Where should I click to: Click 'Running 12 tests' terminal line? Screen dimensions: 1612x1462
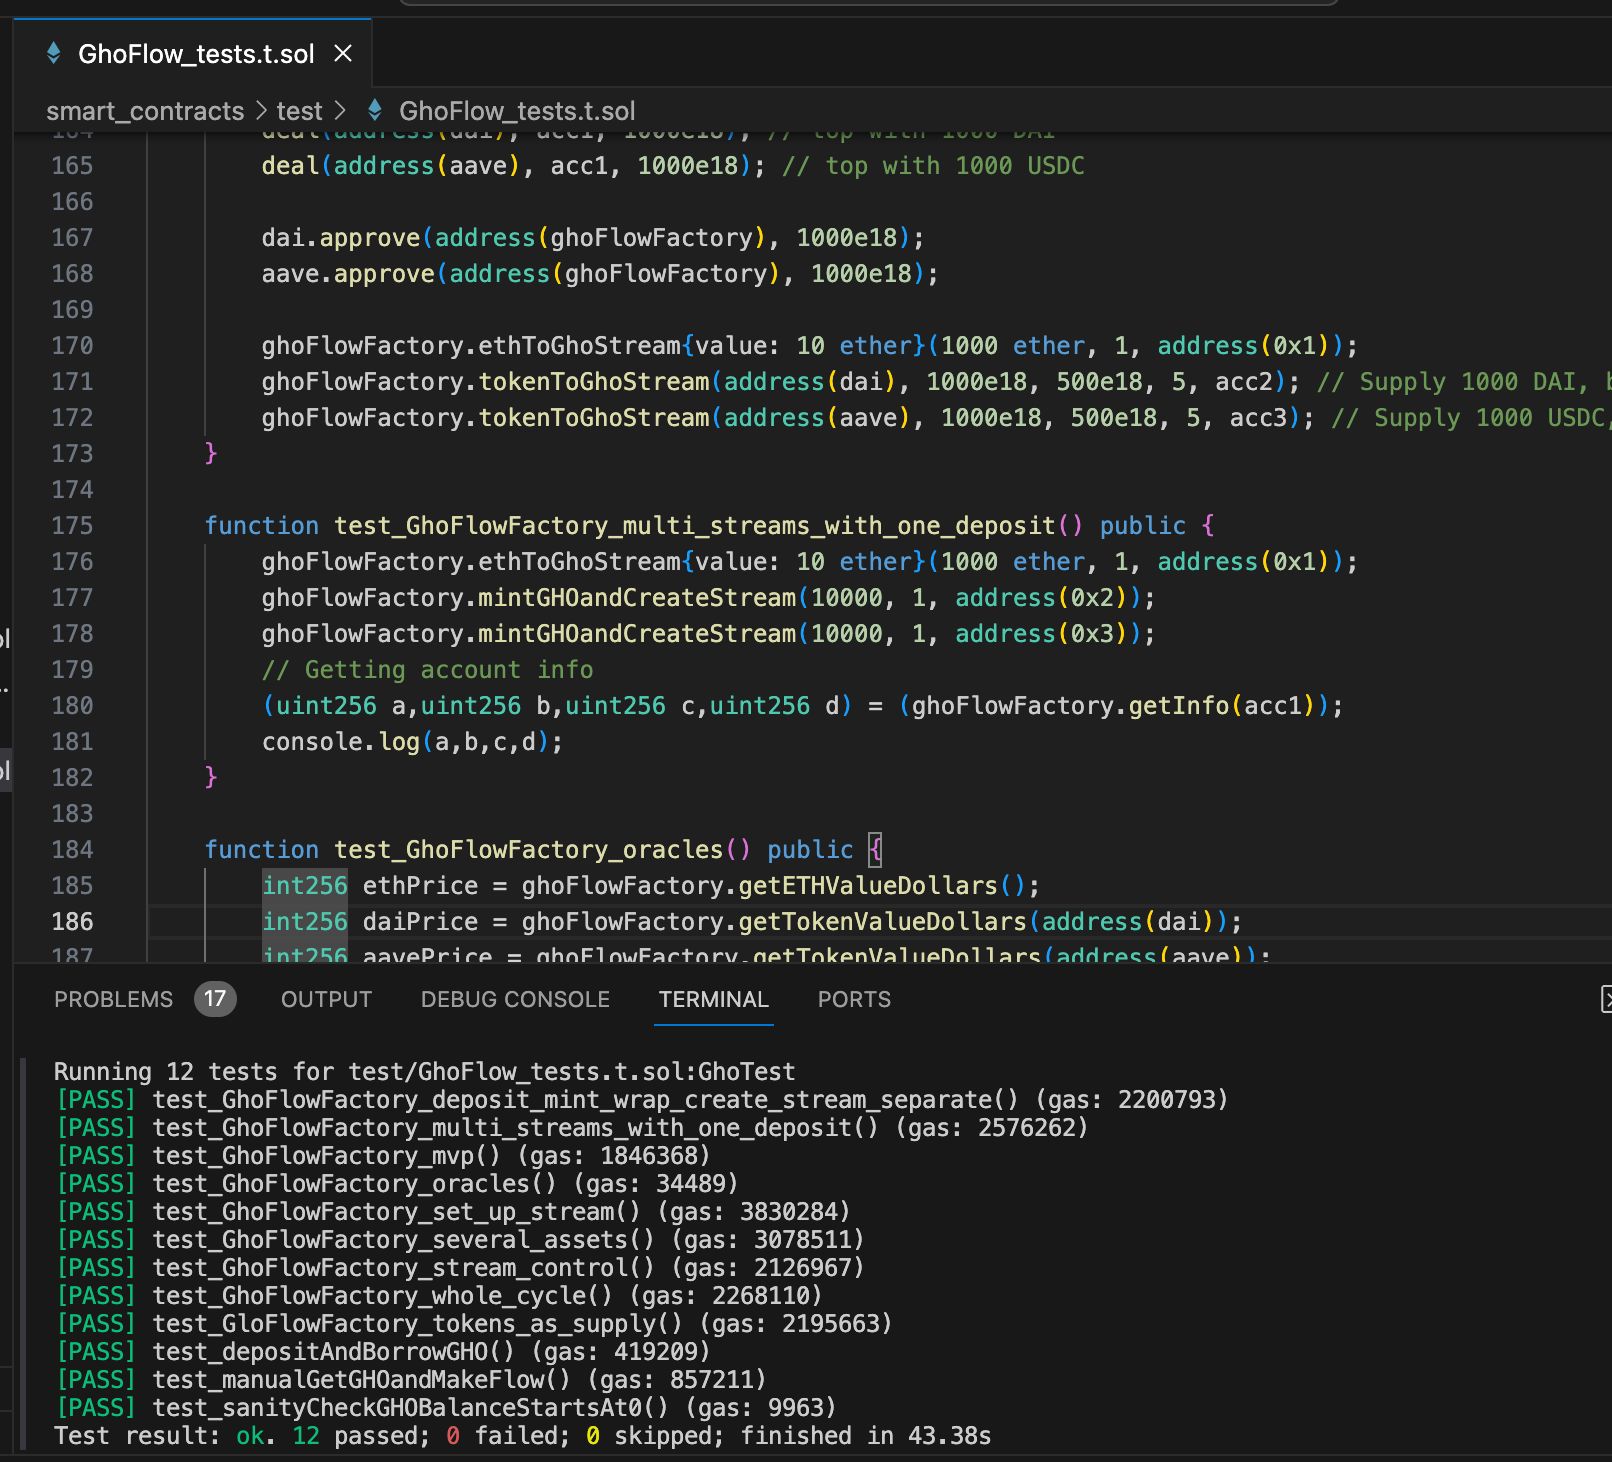click(x=424, y=1072)
